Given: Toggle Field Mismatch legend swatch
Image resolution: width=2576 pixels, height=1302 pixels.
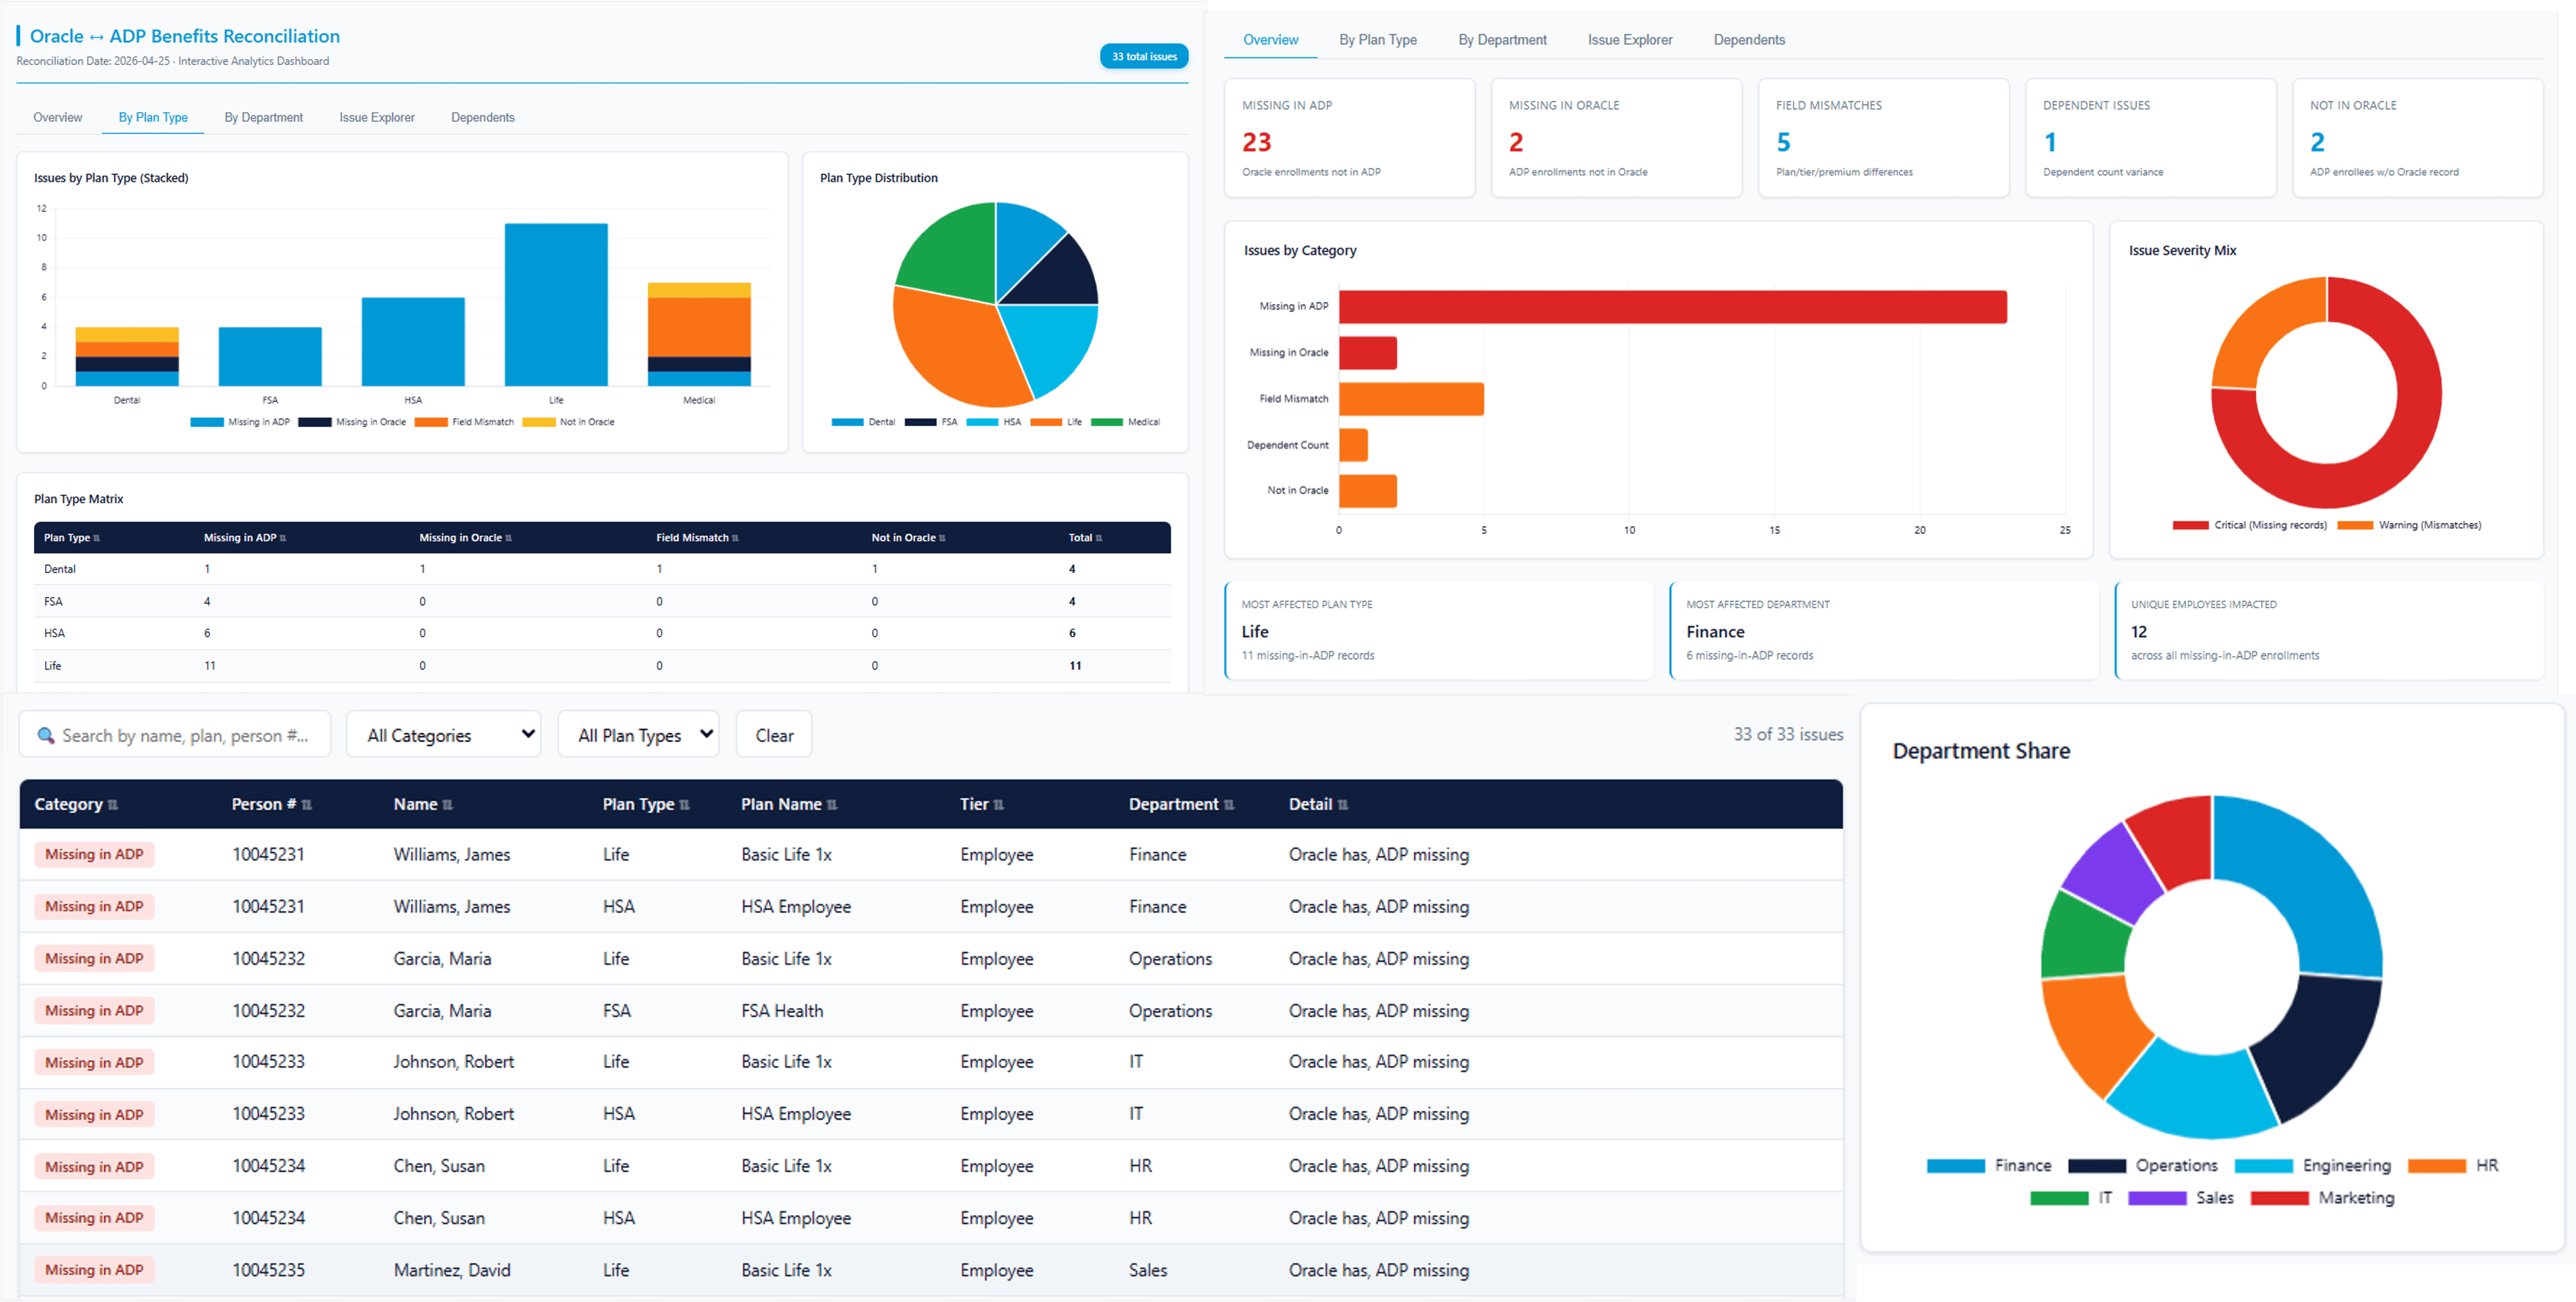Looking at the screenshot, I should [431, 422].
